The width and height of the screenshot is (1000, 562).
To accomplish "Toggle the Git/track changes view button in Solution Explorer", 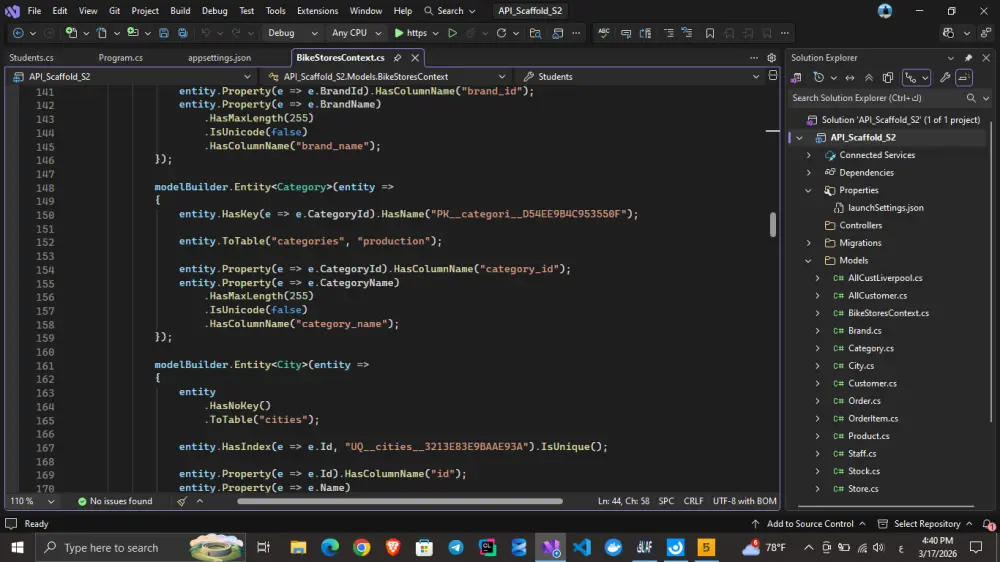I will pos(911,78).
